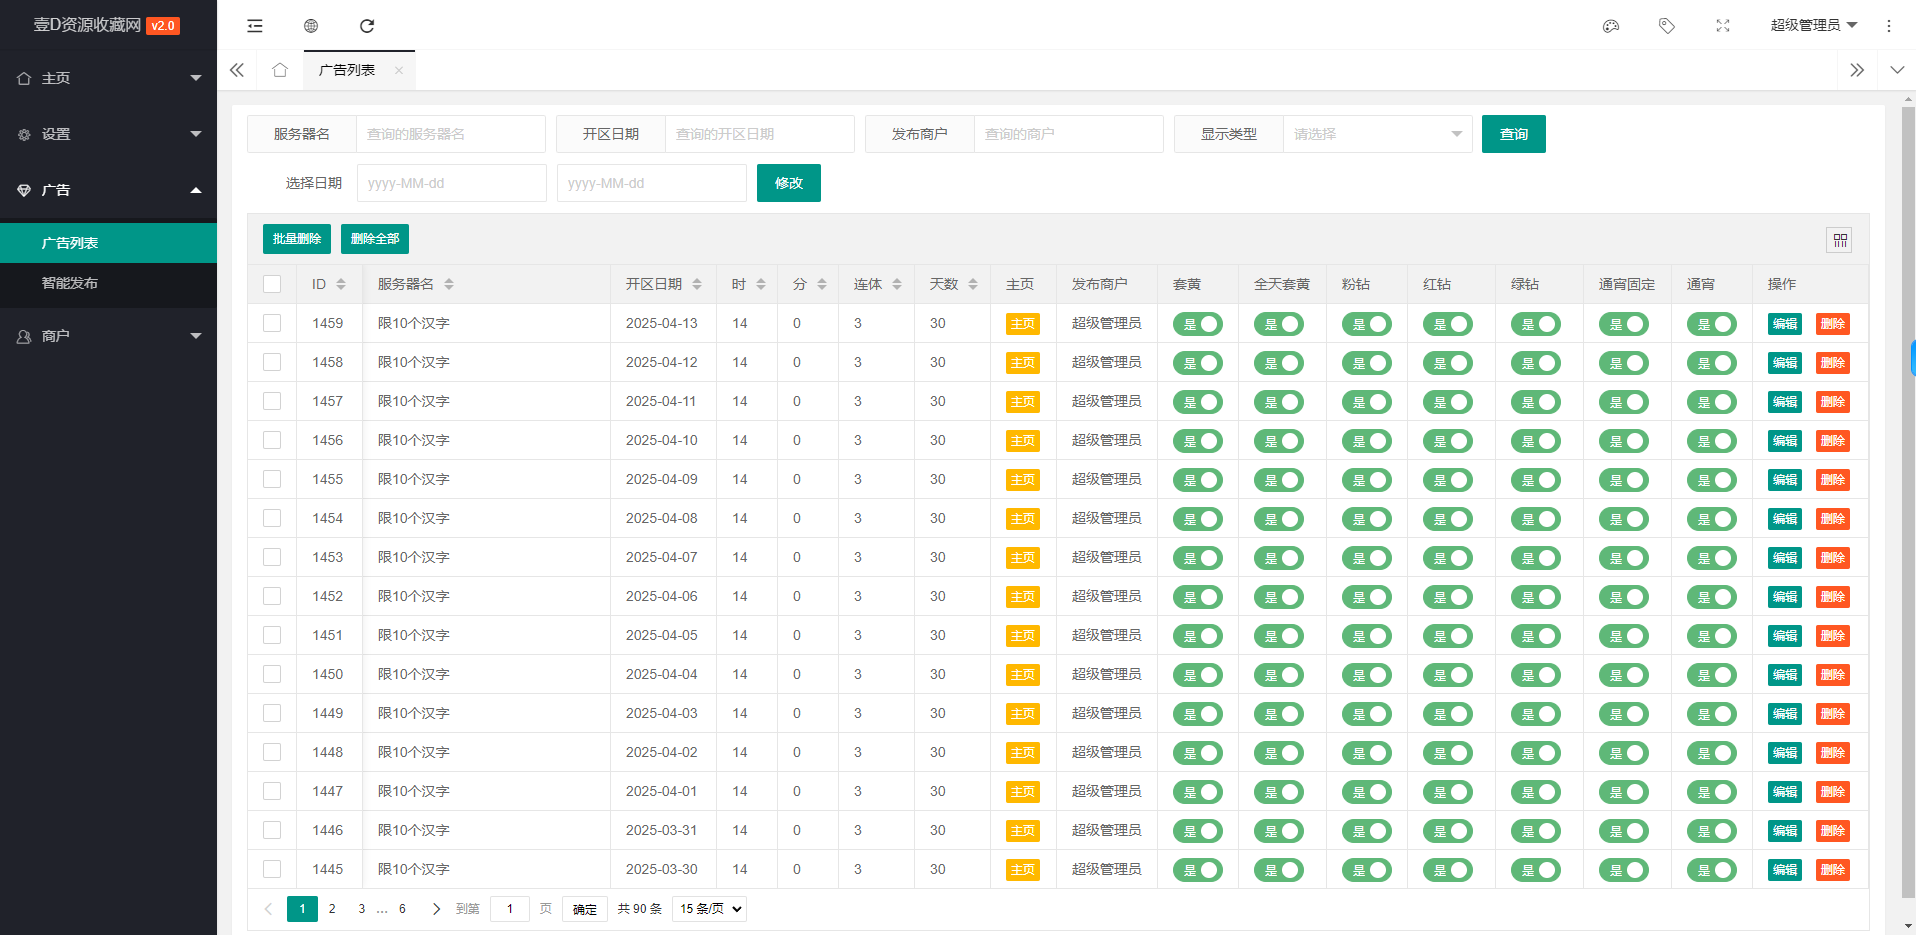
Task: Expand the 显示类型 dropdown
Action: [x=1378, y=133]
